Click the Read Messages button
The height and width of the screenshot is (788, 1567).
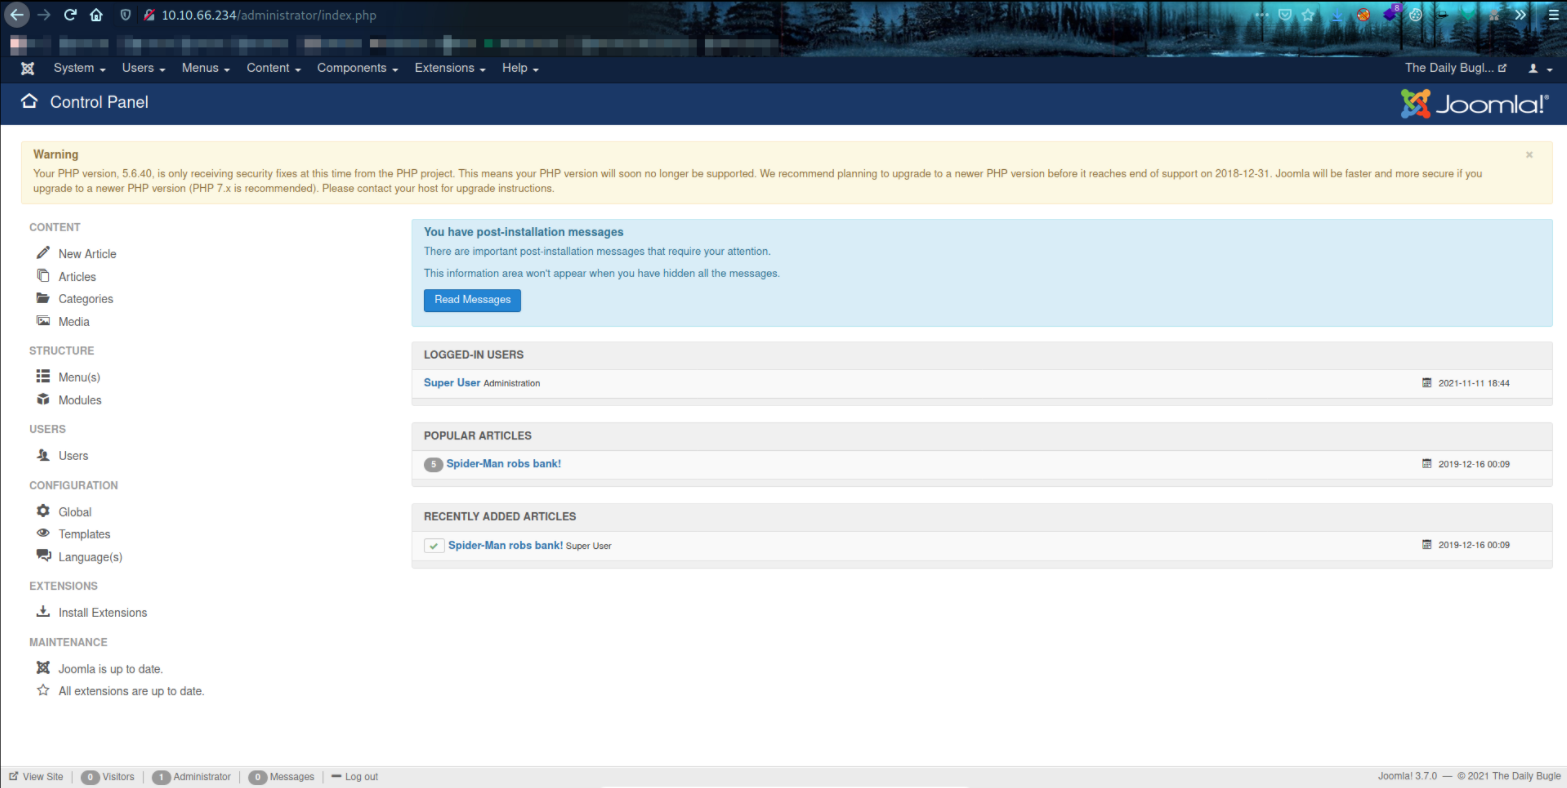coord(472,300)
